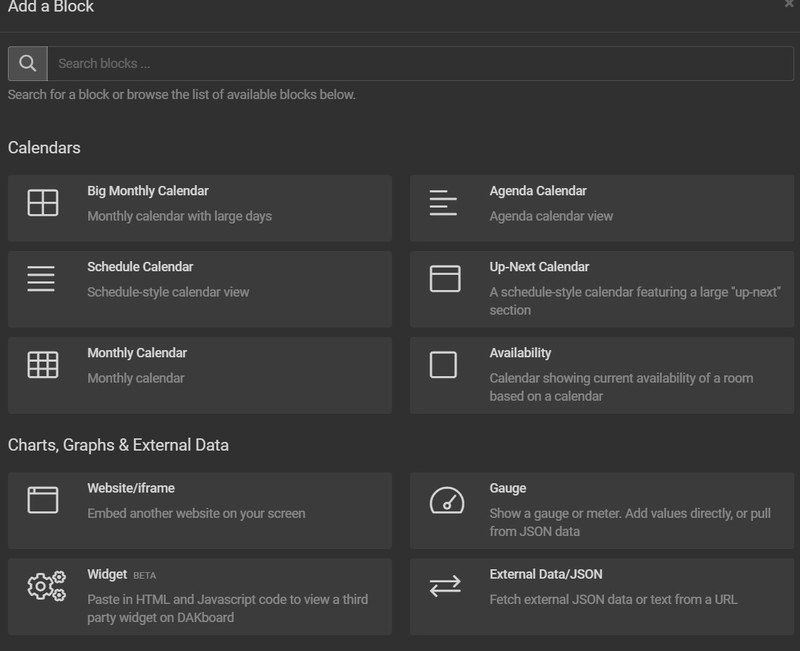Select the Website/iframe browser icon
800x651 pixels.
(x=43, y=500)
